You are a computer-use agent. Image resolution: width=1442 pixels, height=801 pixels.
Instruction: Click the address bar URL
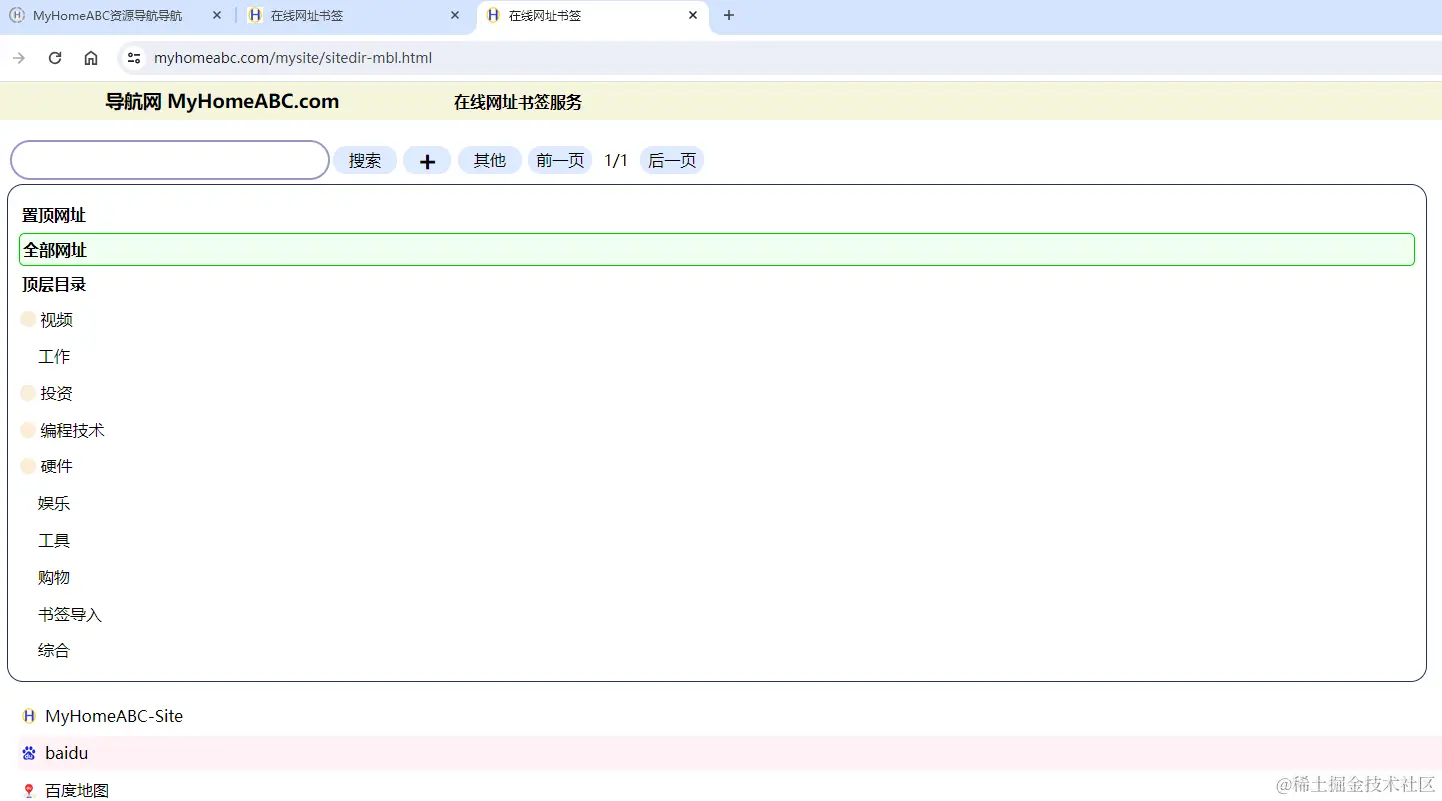pos(293,58)
